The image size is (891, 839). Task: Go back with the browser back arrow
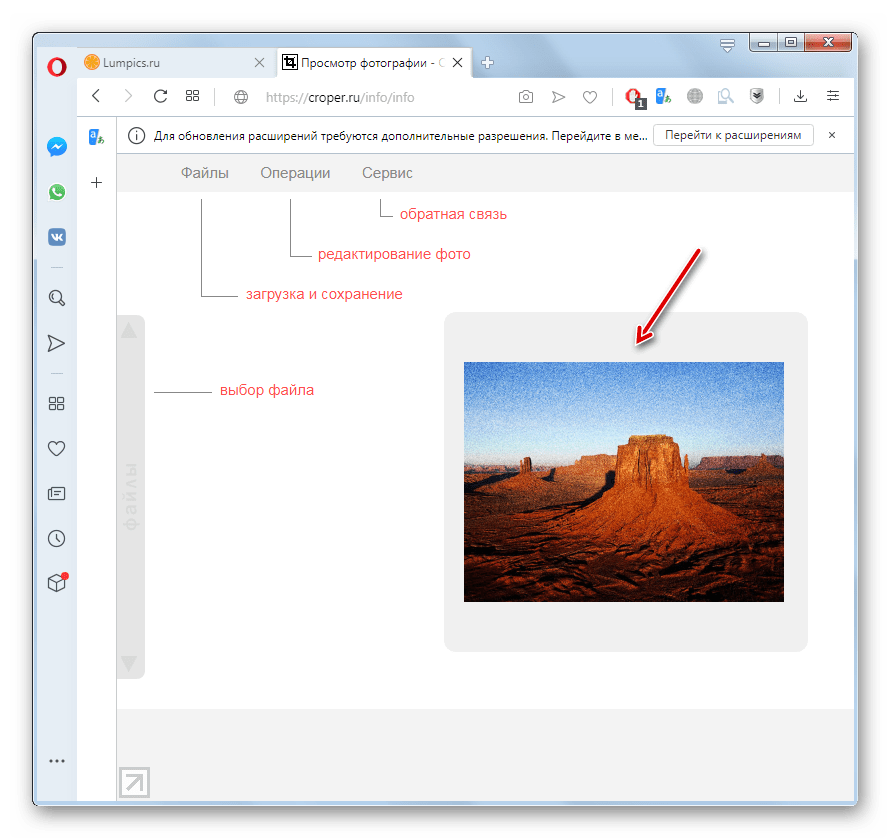pos(96,96)
